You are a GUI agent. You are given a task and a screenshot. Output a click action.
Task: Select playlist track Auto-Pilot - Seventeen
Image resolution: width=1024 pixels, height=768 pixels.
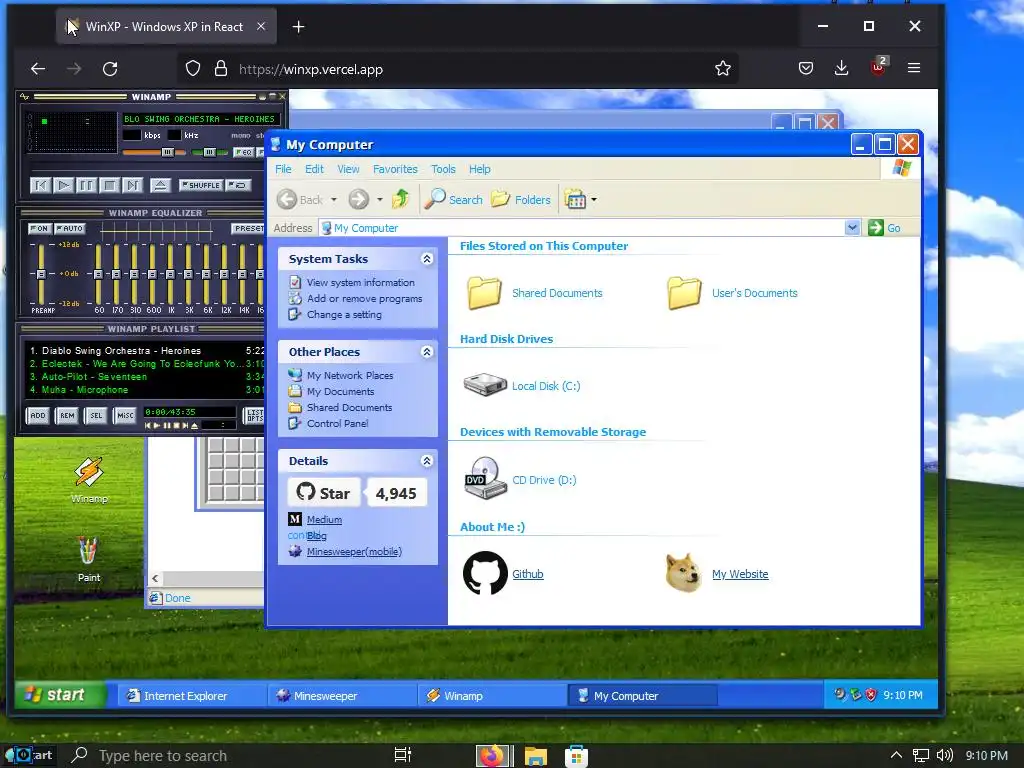(147, 377)
